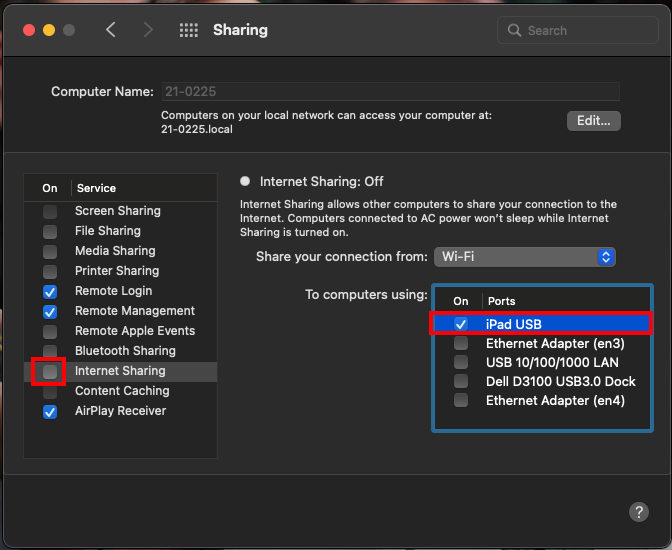Select the USB 10/100/1000 LAN port row
Viewport: 672px width, 550px height.
click(x=551, y=362)
